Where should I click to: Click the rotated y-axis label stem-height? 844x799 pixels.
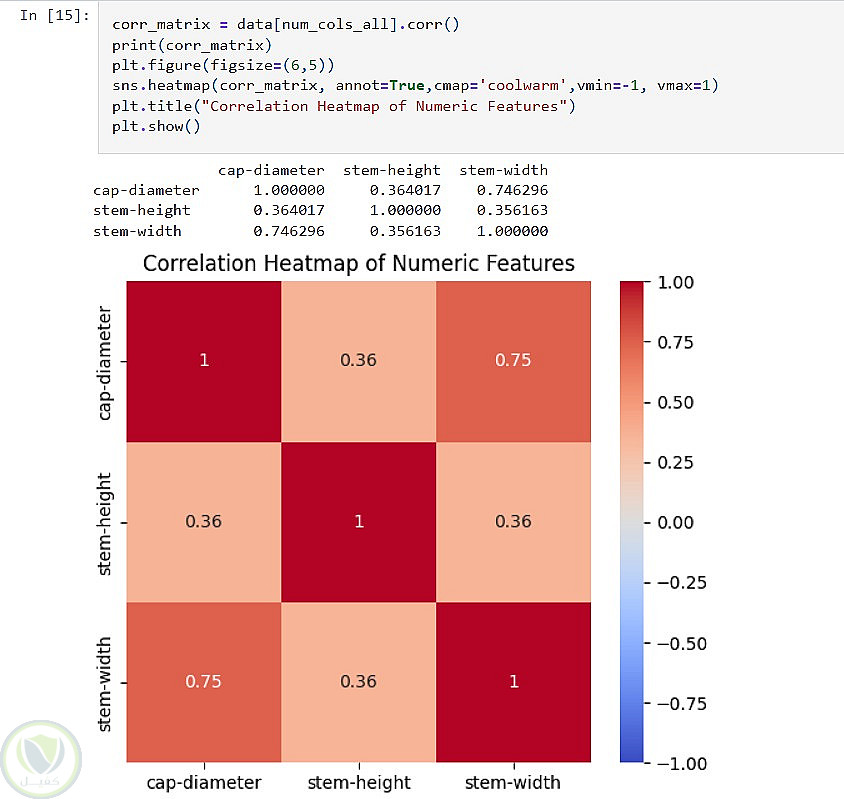pyautogui.click(x=106, y=521)
